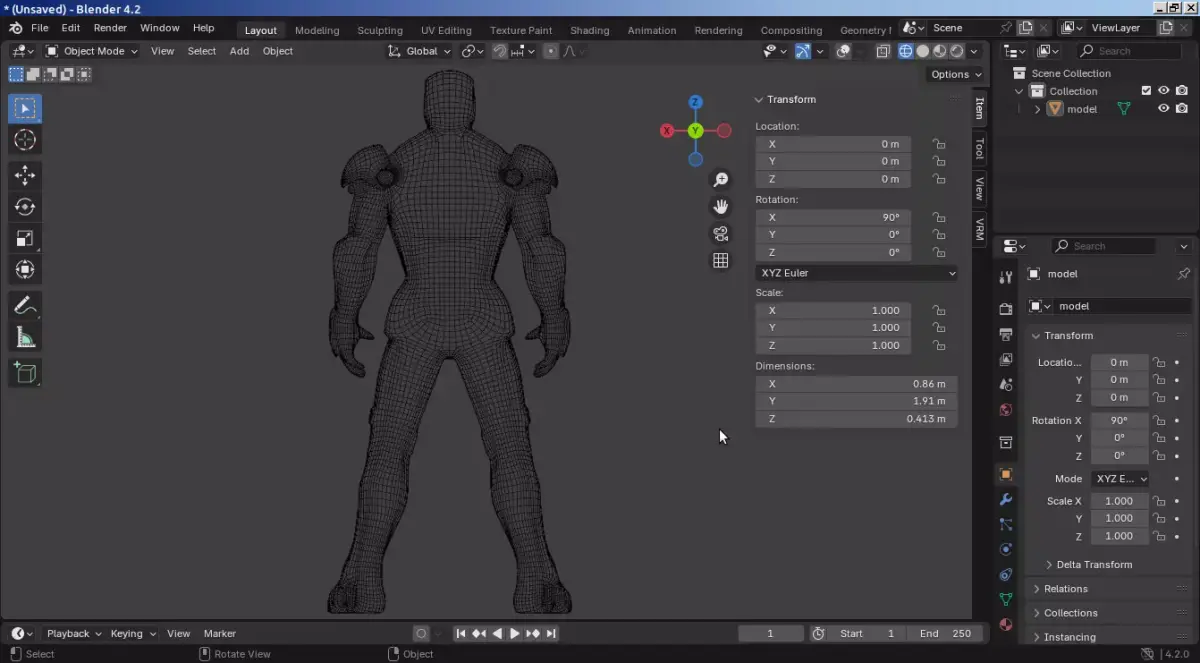Toggle the camera view icon

click(x=720, y=233)
